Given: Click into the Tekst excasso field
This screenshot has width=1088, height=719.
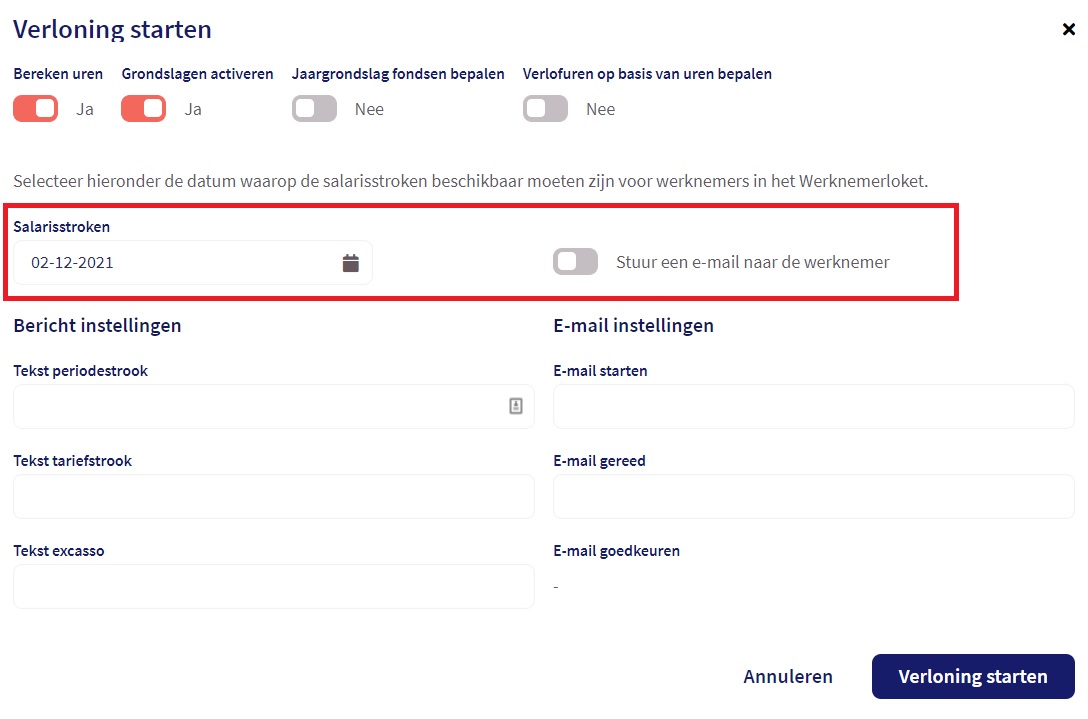Looking at the screenshot, I should pos(273,586).
